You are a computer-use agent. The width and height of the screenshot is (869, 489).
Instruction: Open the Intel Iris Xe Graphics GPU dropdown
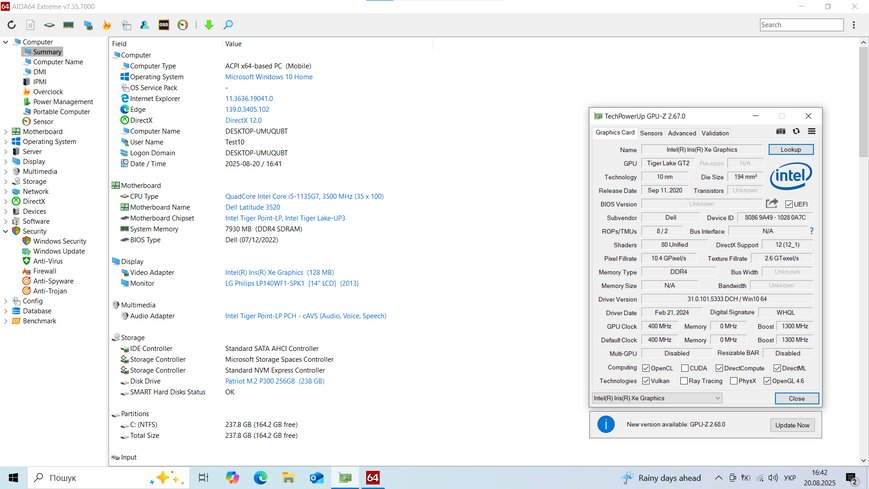click(657, 398)
